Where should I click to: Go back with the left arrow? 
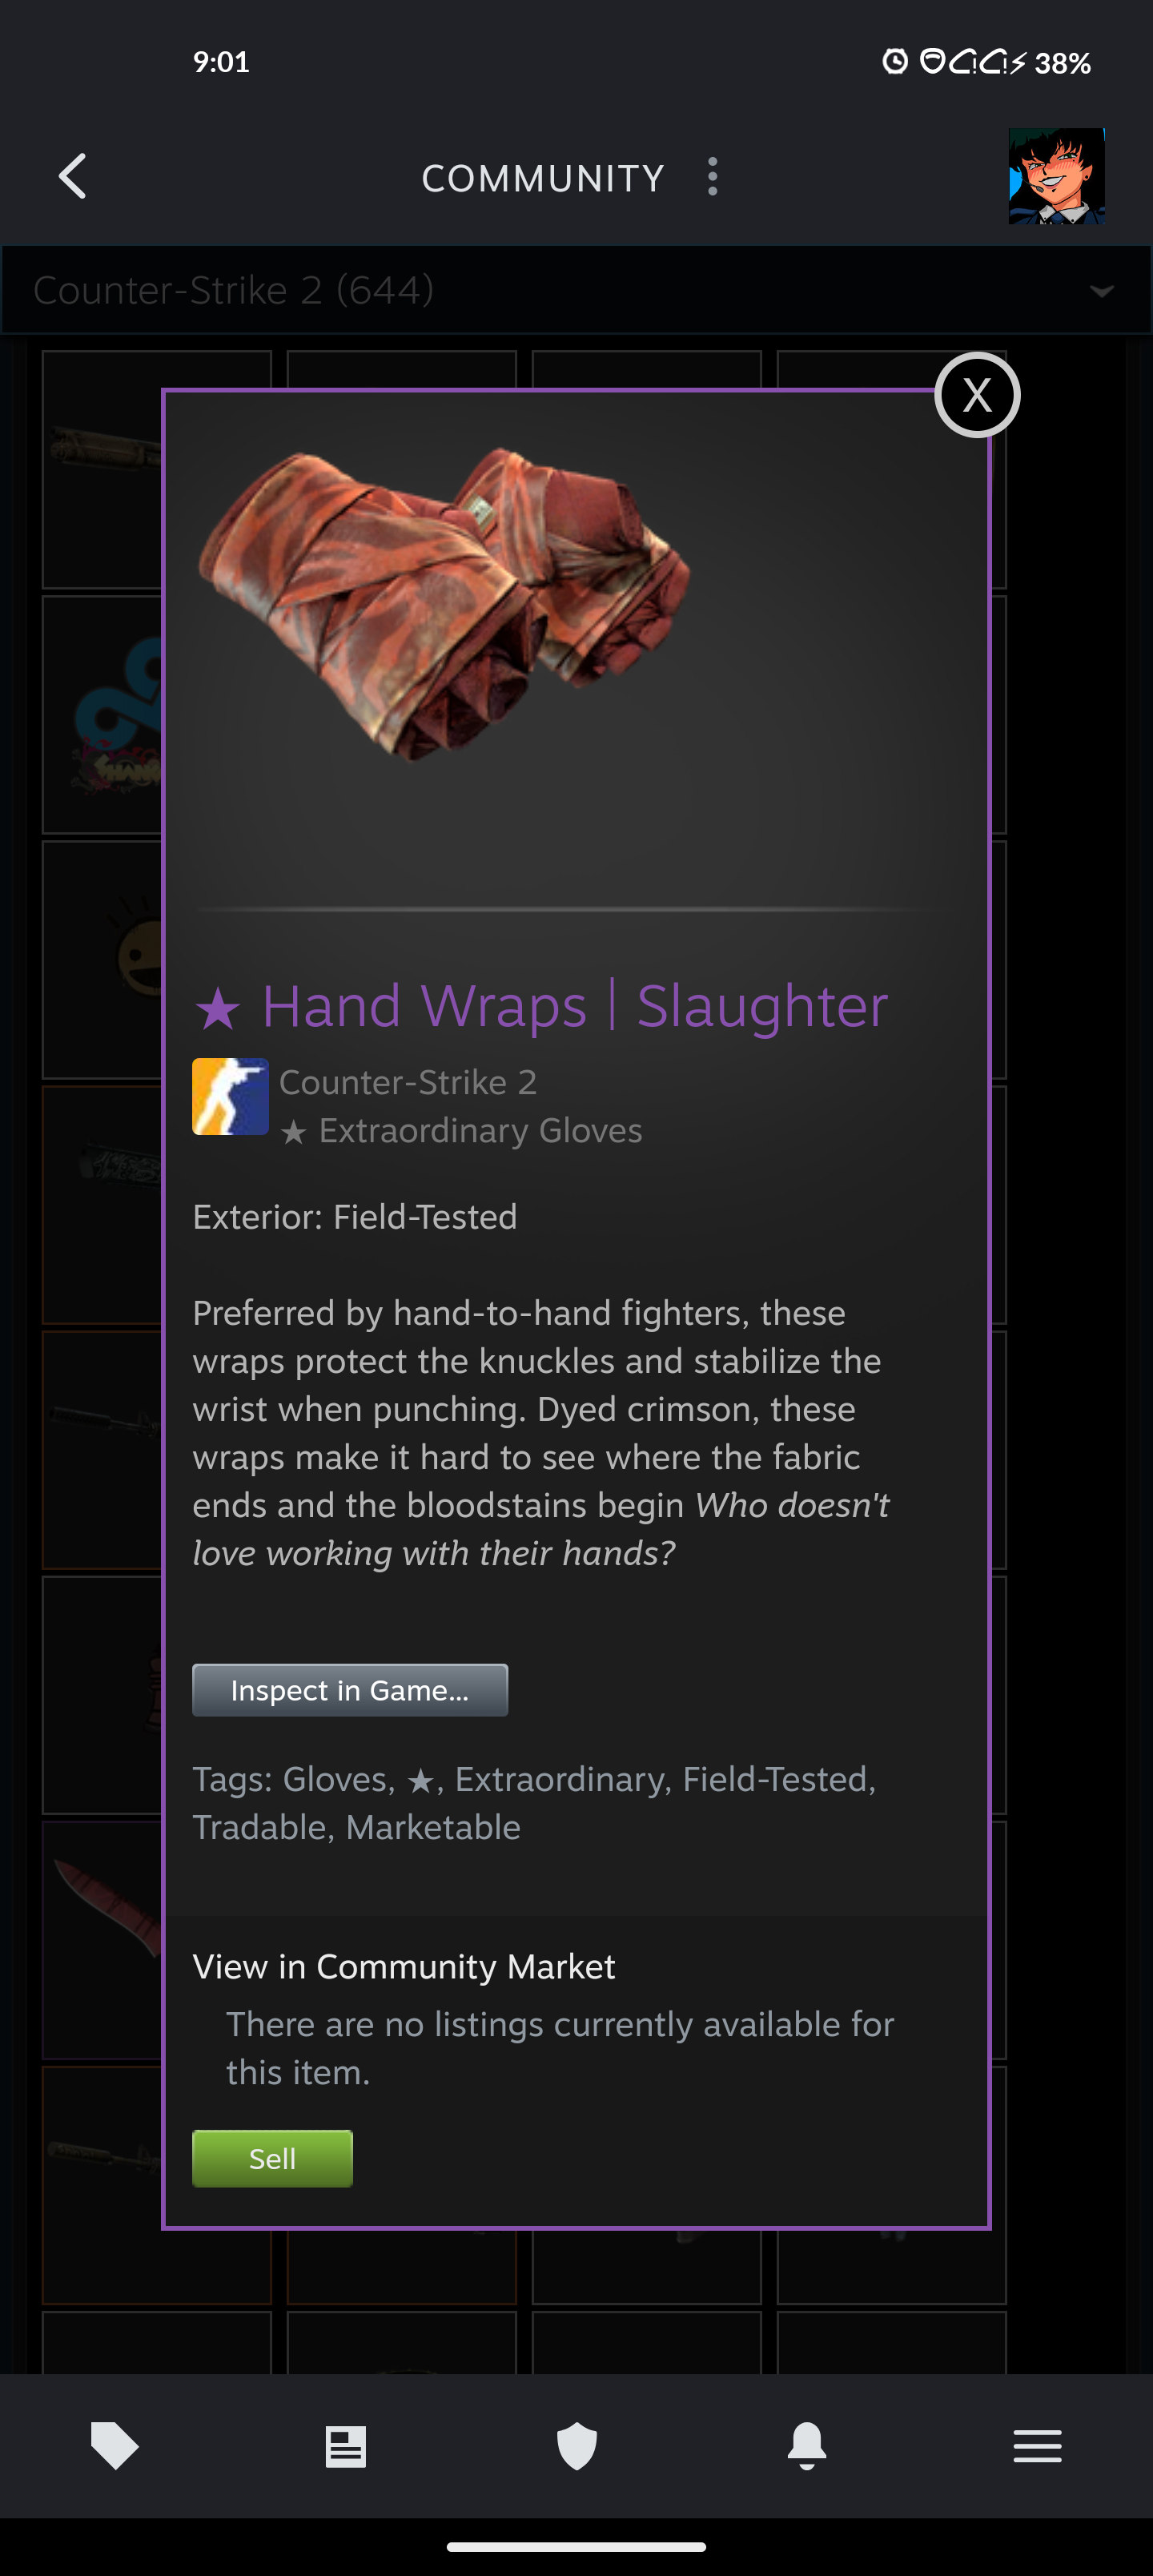72,177
